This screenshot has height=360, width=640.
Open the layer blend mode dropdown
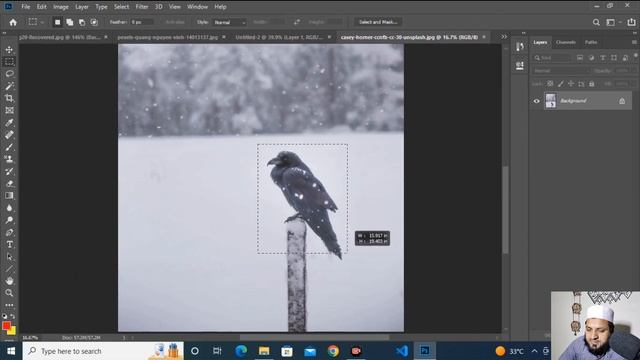click(x=561, y=71)
